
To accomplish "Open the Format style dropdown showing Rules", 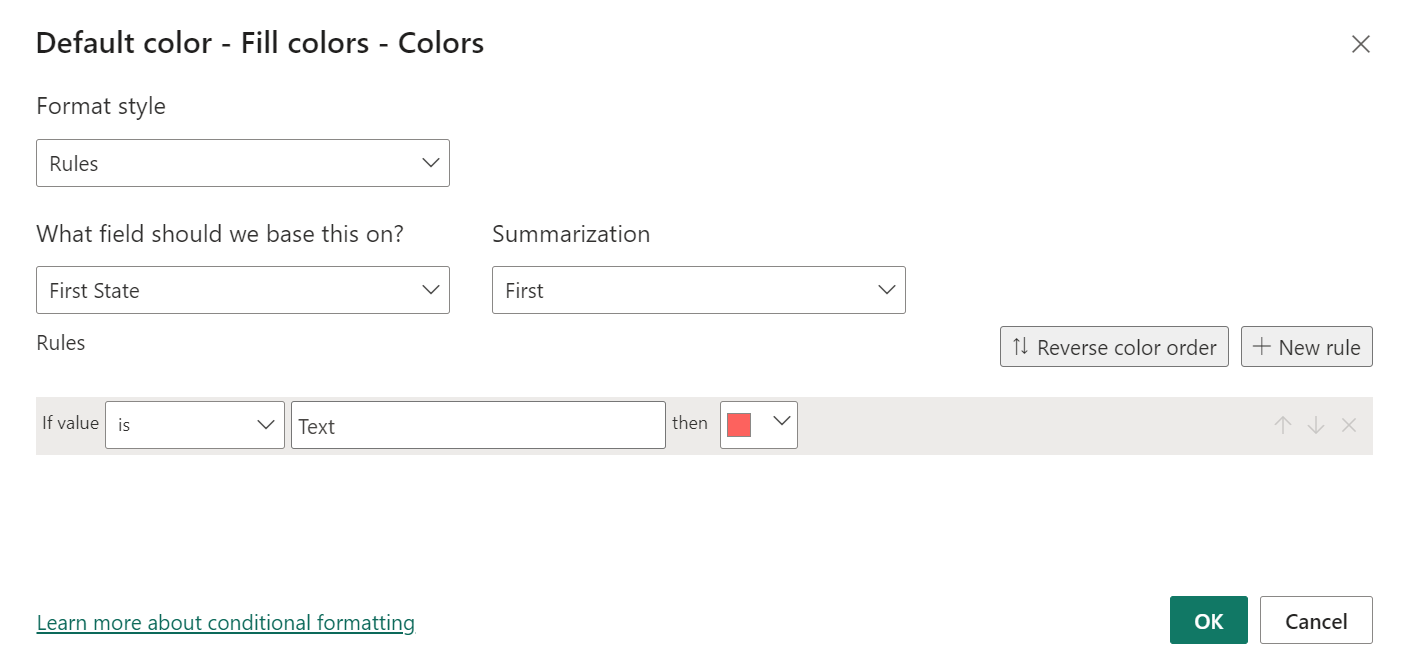I will 242,163.
